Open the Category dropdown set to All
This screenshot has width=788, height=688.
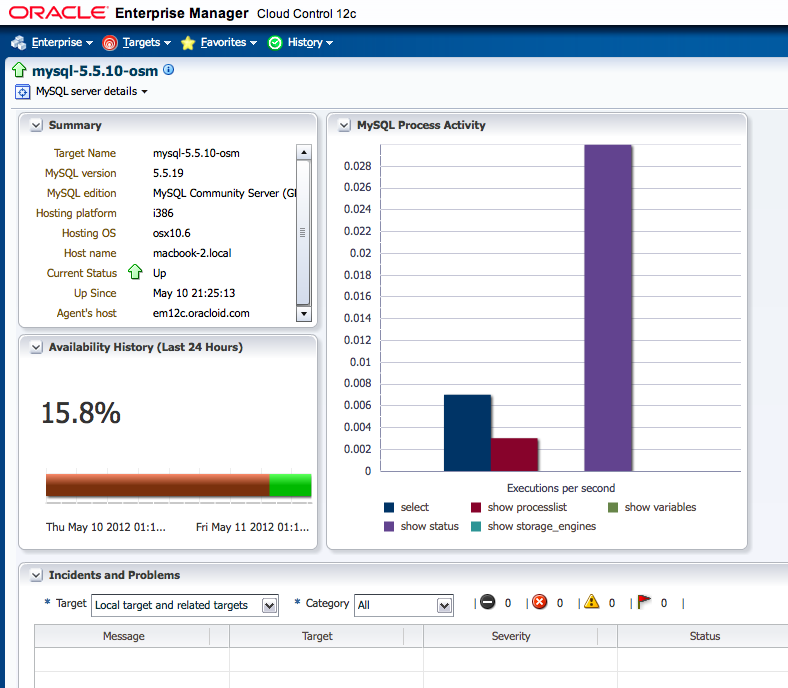click(445, 605)
